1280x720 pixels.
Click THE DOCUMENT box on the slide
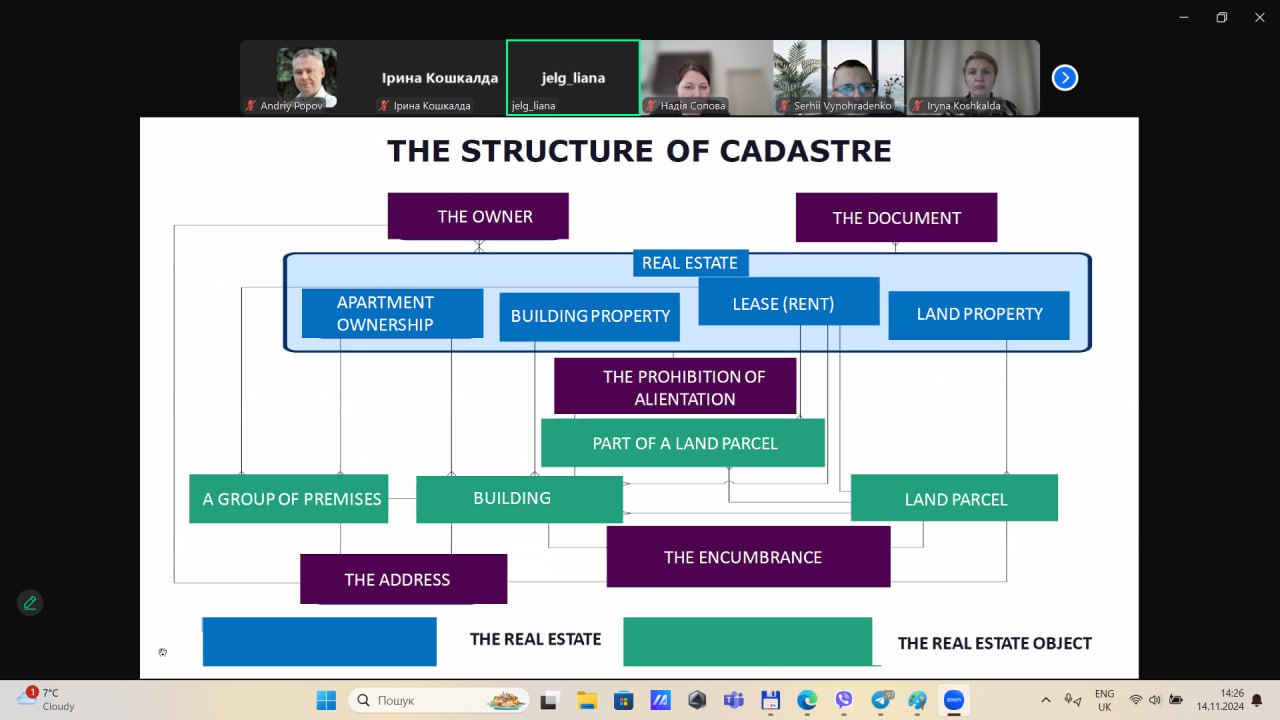tap(896, 217)
